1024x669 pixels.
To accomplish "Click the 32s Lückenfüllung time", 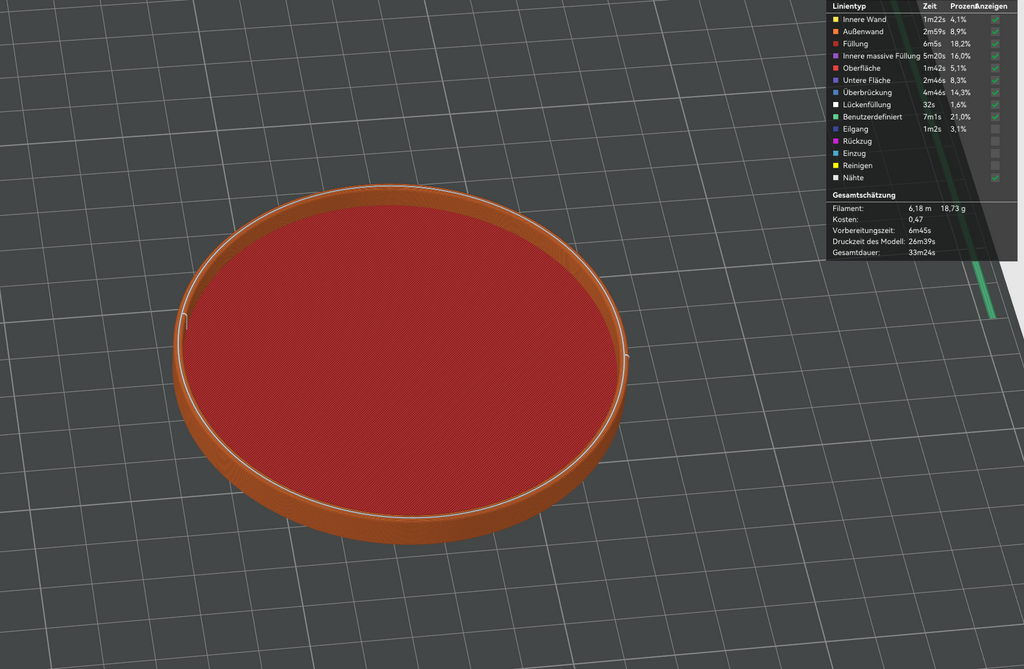I will coord(929,105).
